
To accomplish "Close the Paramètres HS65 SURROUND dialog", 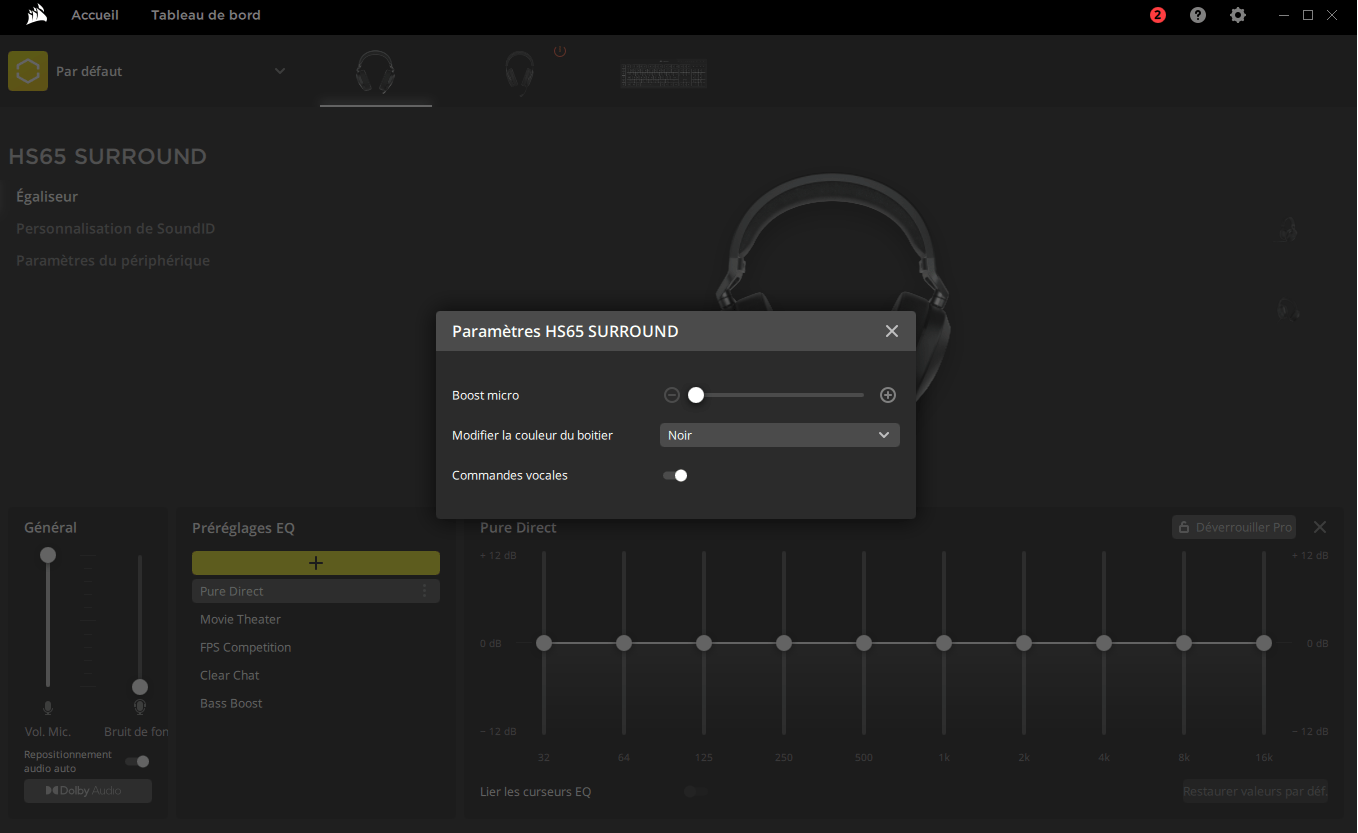I will [892, 331].
